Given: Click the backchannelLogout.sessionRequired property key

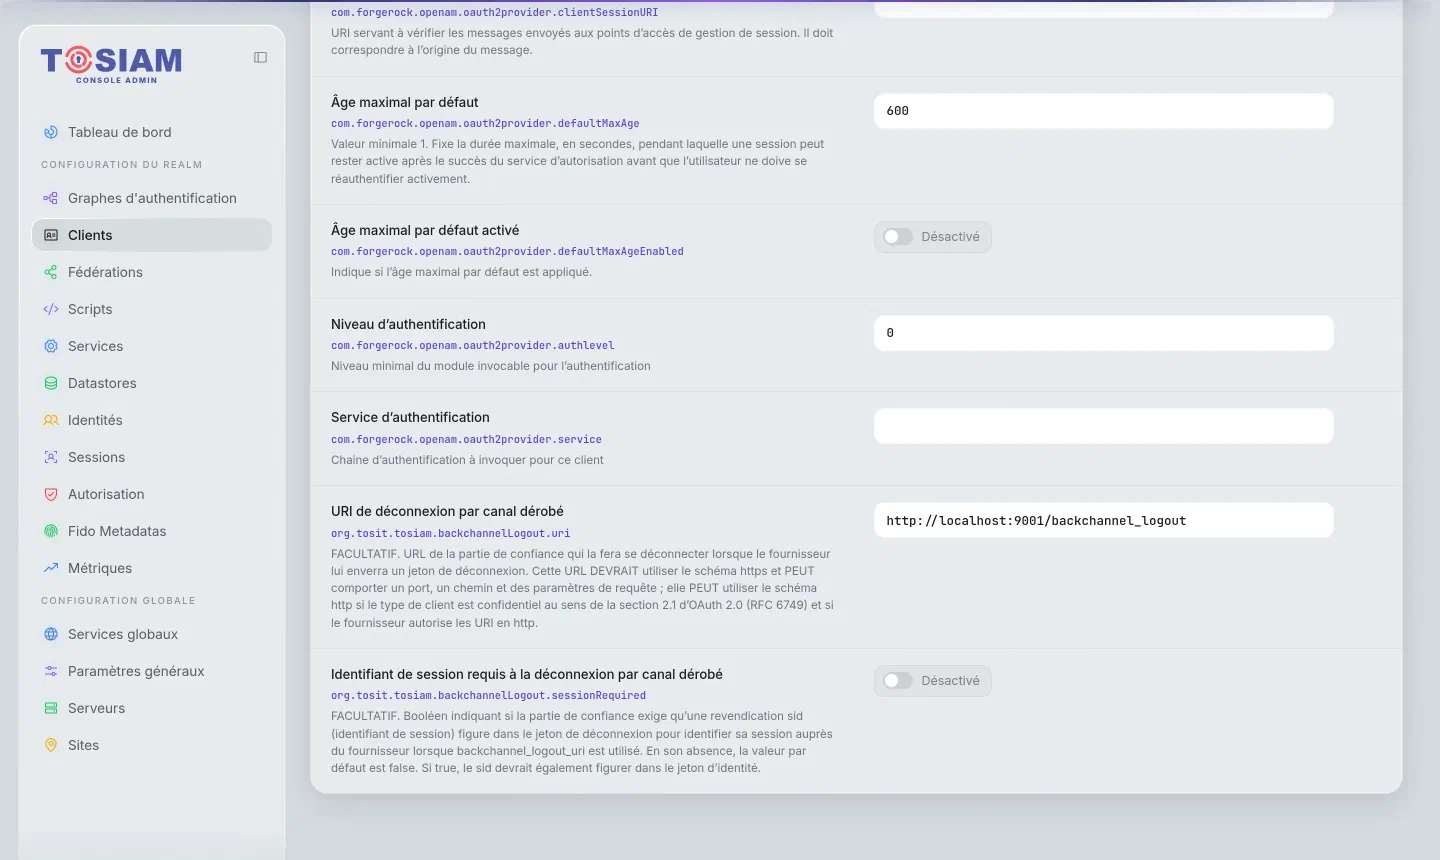Looking at the screenshot, I should 488,696.
